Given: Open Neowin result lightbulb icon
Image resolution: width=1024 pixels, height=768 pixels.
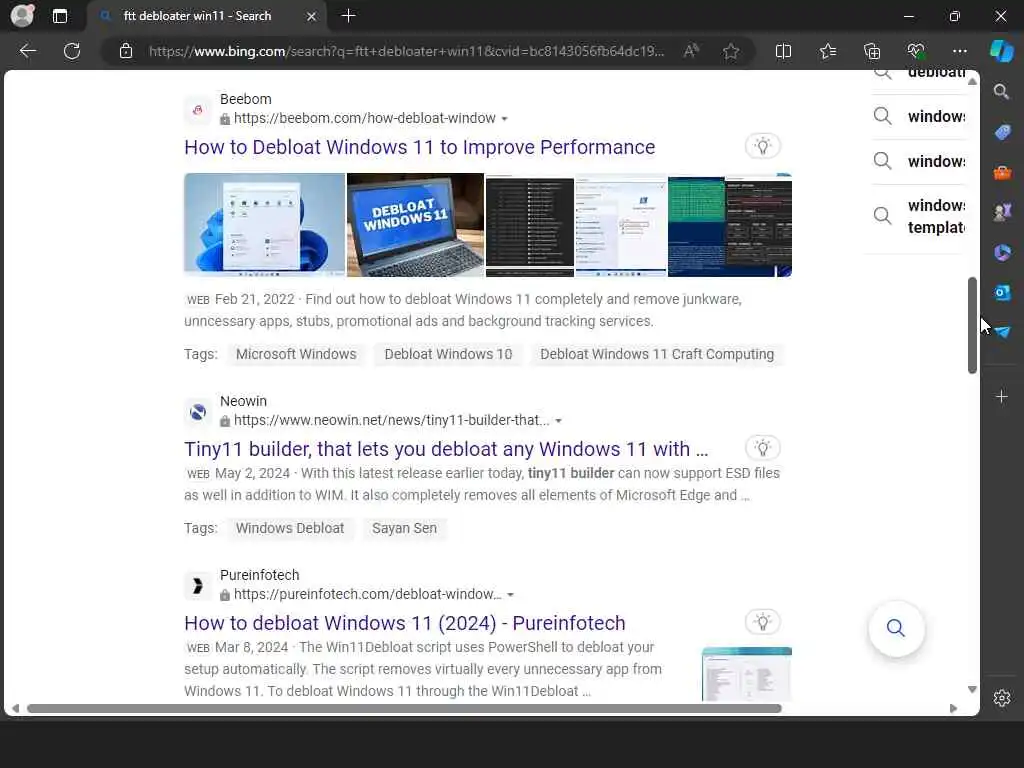Looking at the screenshot, I should pos(763,448).
